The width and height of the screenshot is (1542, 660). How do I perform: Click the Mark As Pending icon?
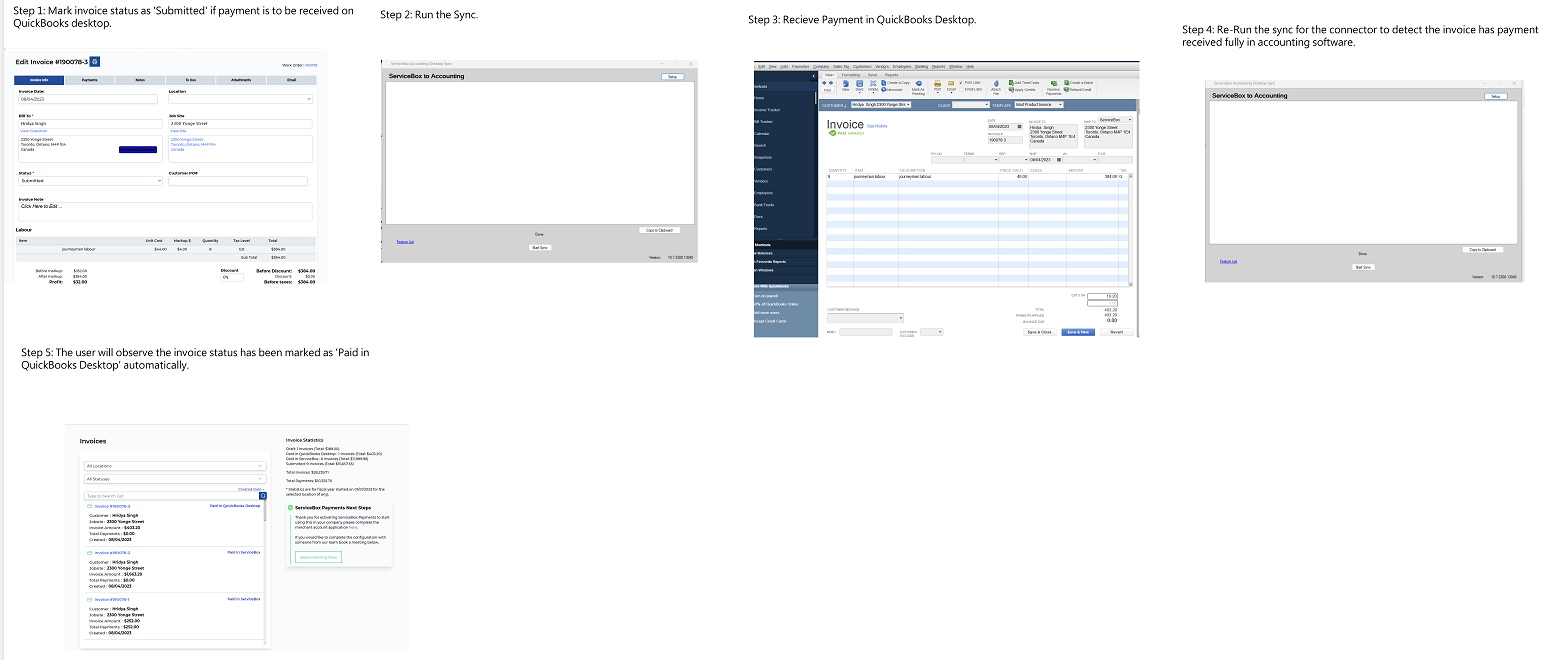918,84
